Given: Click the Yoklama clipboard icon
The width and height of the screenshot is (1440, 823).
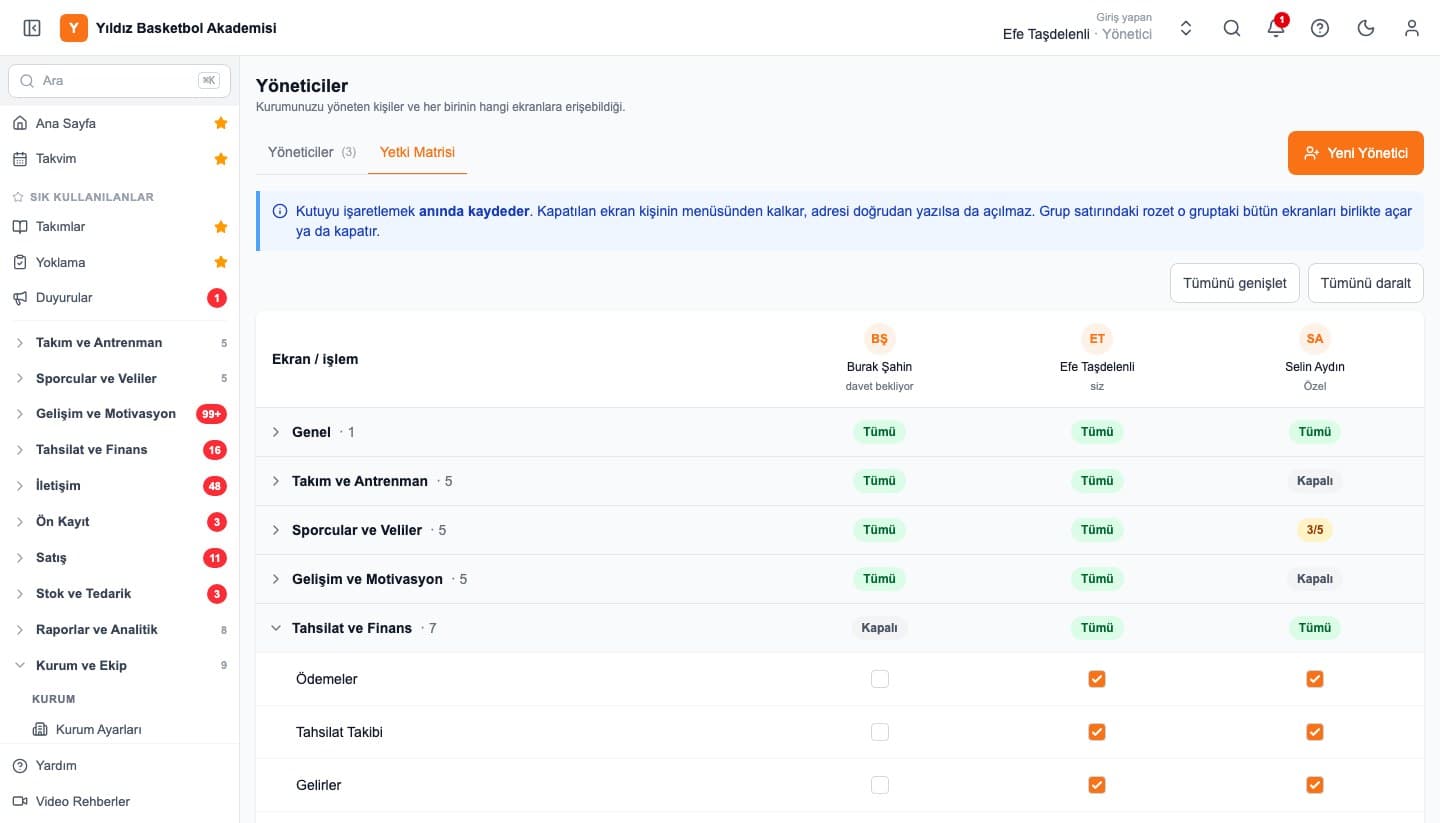Looking at the screenshot, I should 19,262.
